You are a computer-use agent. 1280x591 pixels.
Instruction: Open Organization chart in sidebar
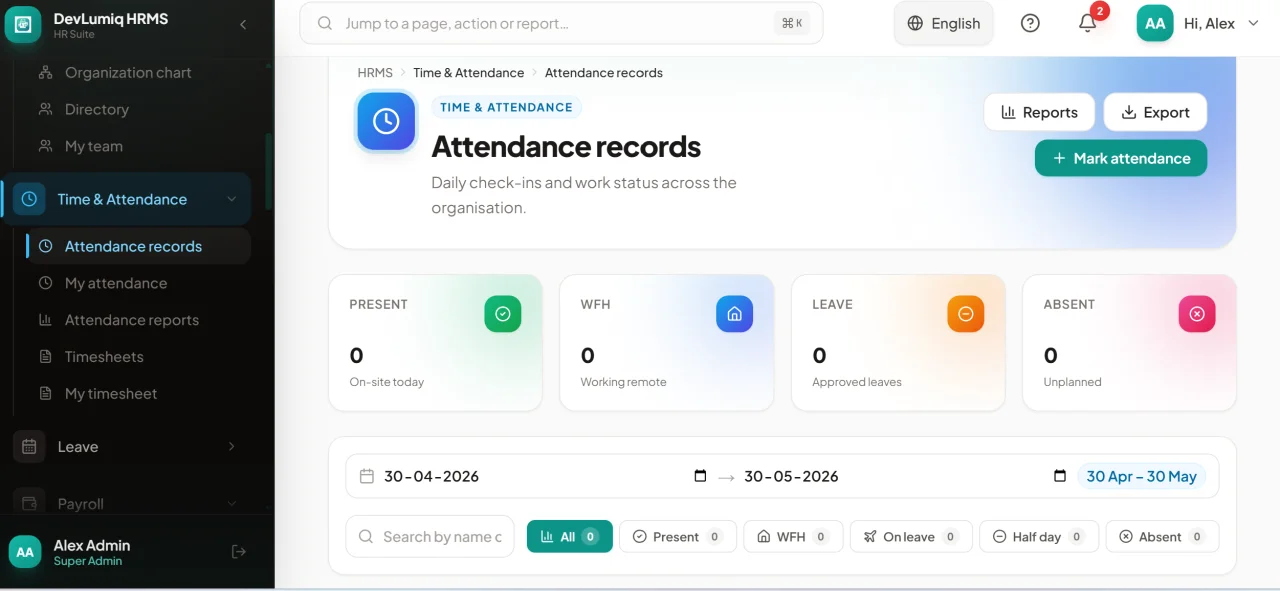[x=128, y=73]
